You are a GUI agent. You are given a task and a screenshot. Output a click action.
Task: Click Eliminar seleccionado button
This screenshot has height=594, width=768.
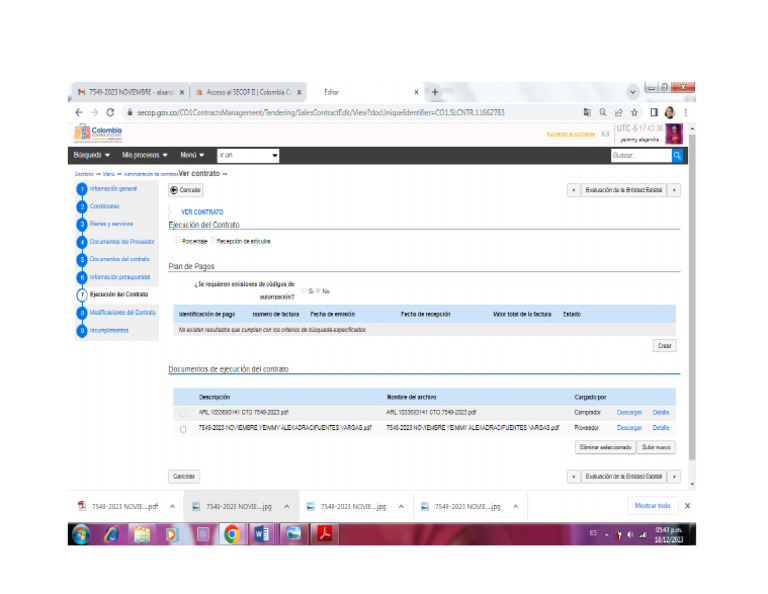coord(605,447)
